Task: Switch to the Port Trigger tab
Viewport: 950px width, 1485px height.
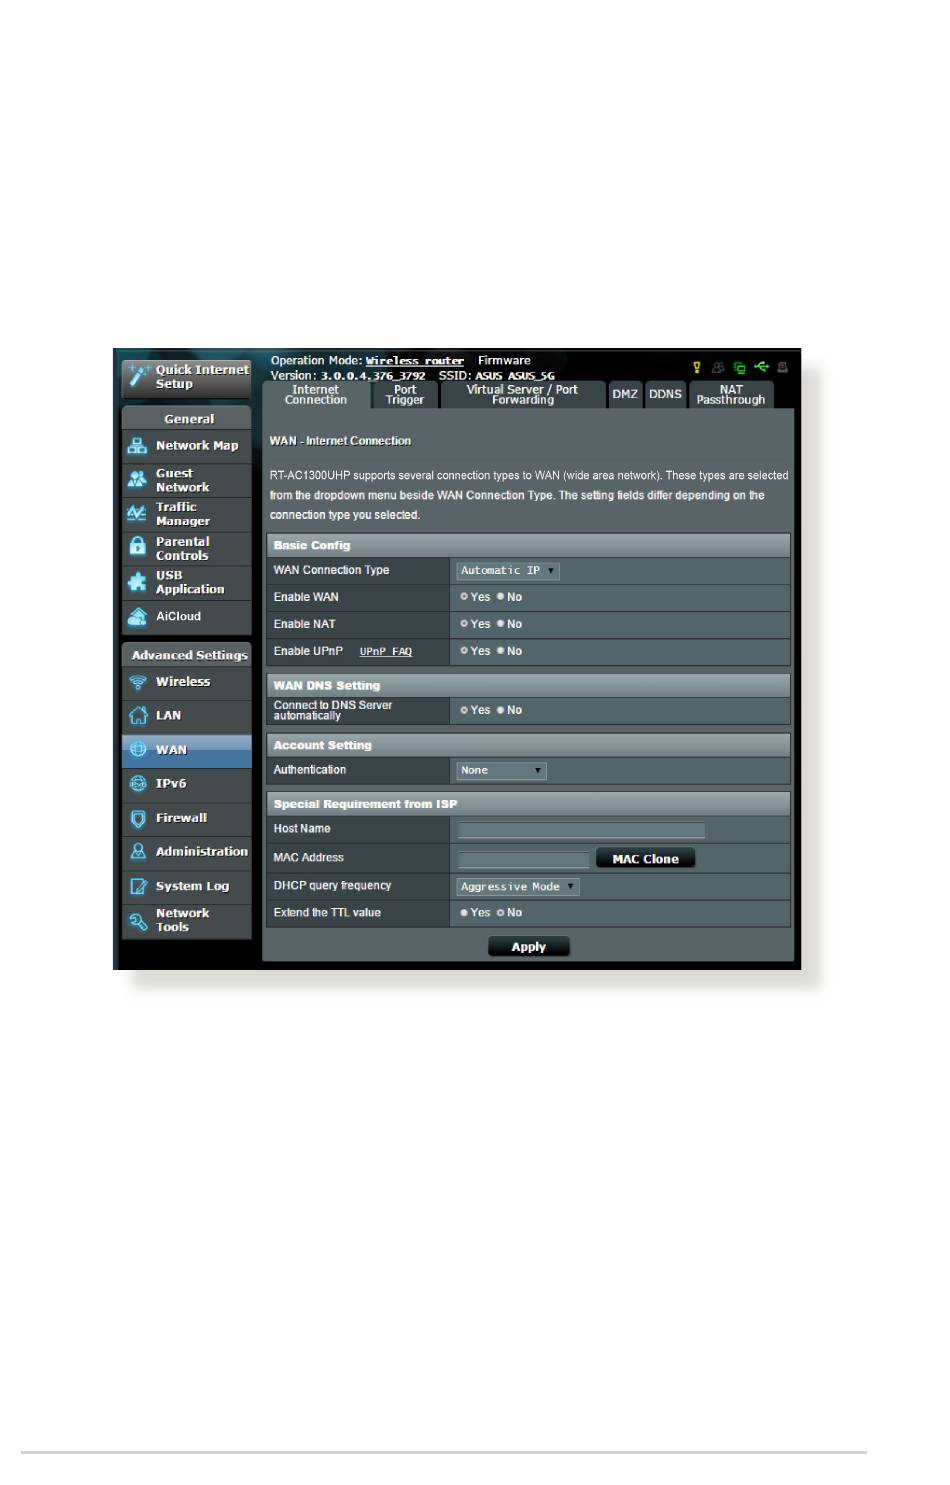Action: [x=405, y=395]
